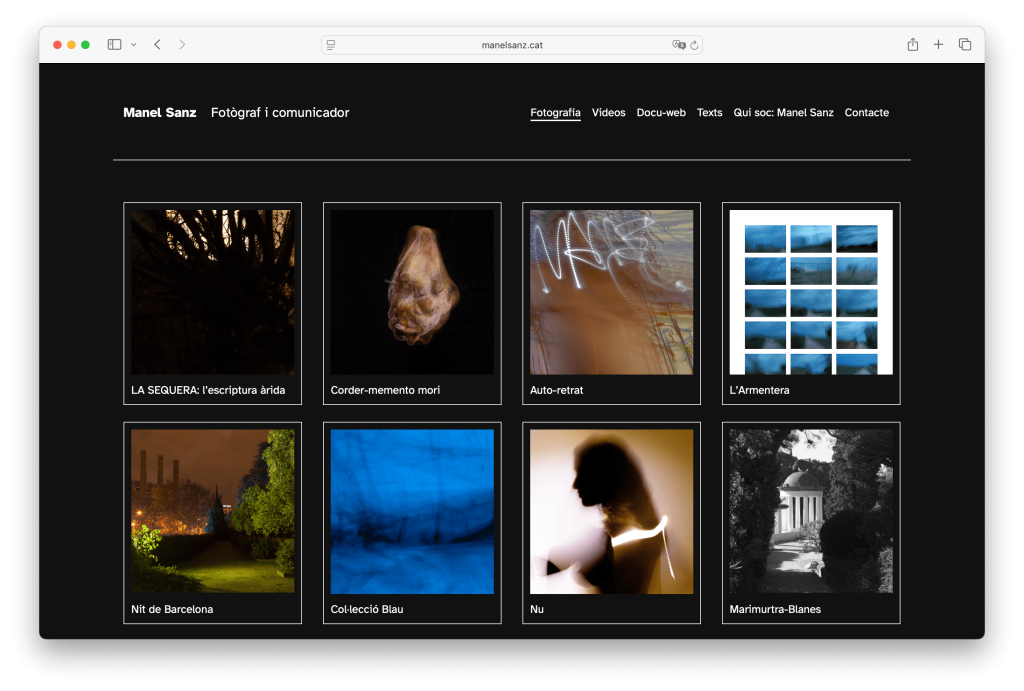Open the page translation icon
This screenshot has width=1024, height=691.
(x=679, y=45)
